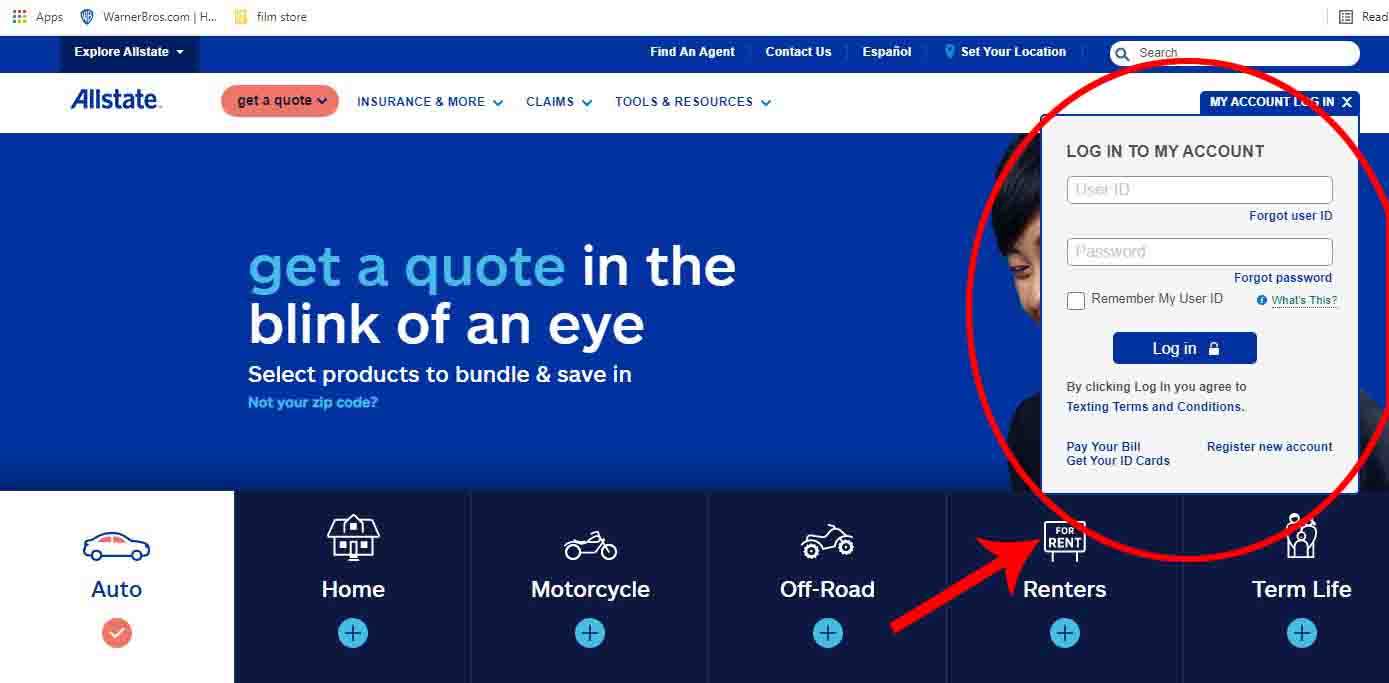Click Get Your ID Cards link
The width and height of the screenshot is (1389, 683).
(1118, 461)
